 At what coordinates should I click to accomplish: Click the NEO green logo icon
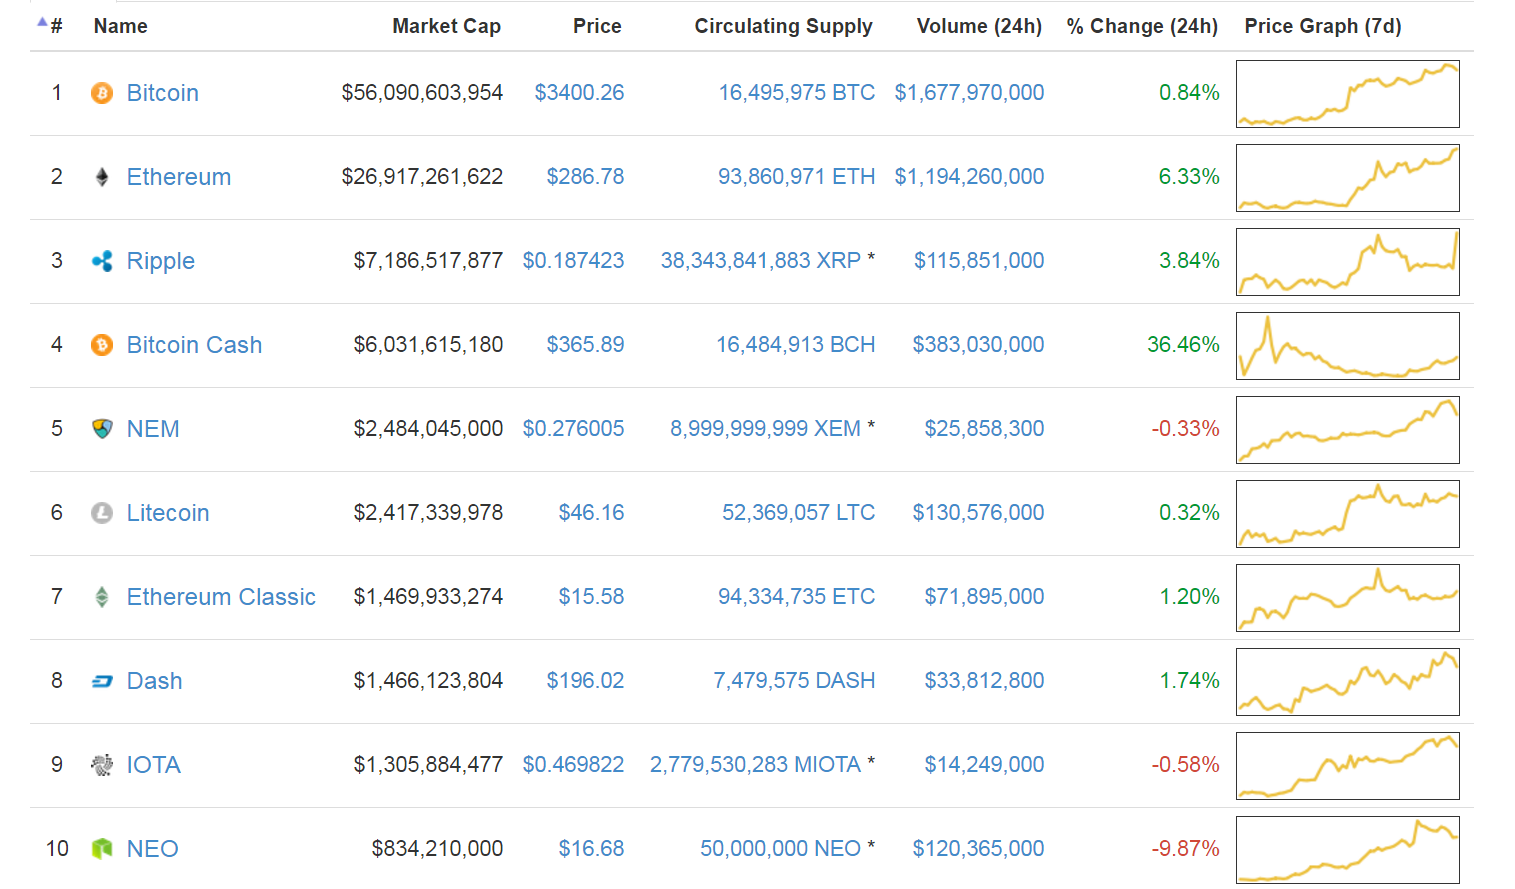click(x=102, y=849)
